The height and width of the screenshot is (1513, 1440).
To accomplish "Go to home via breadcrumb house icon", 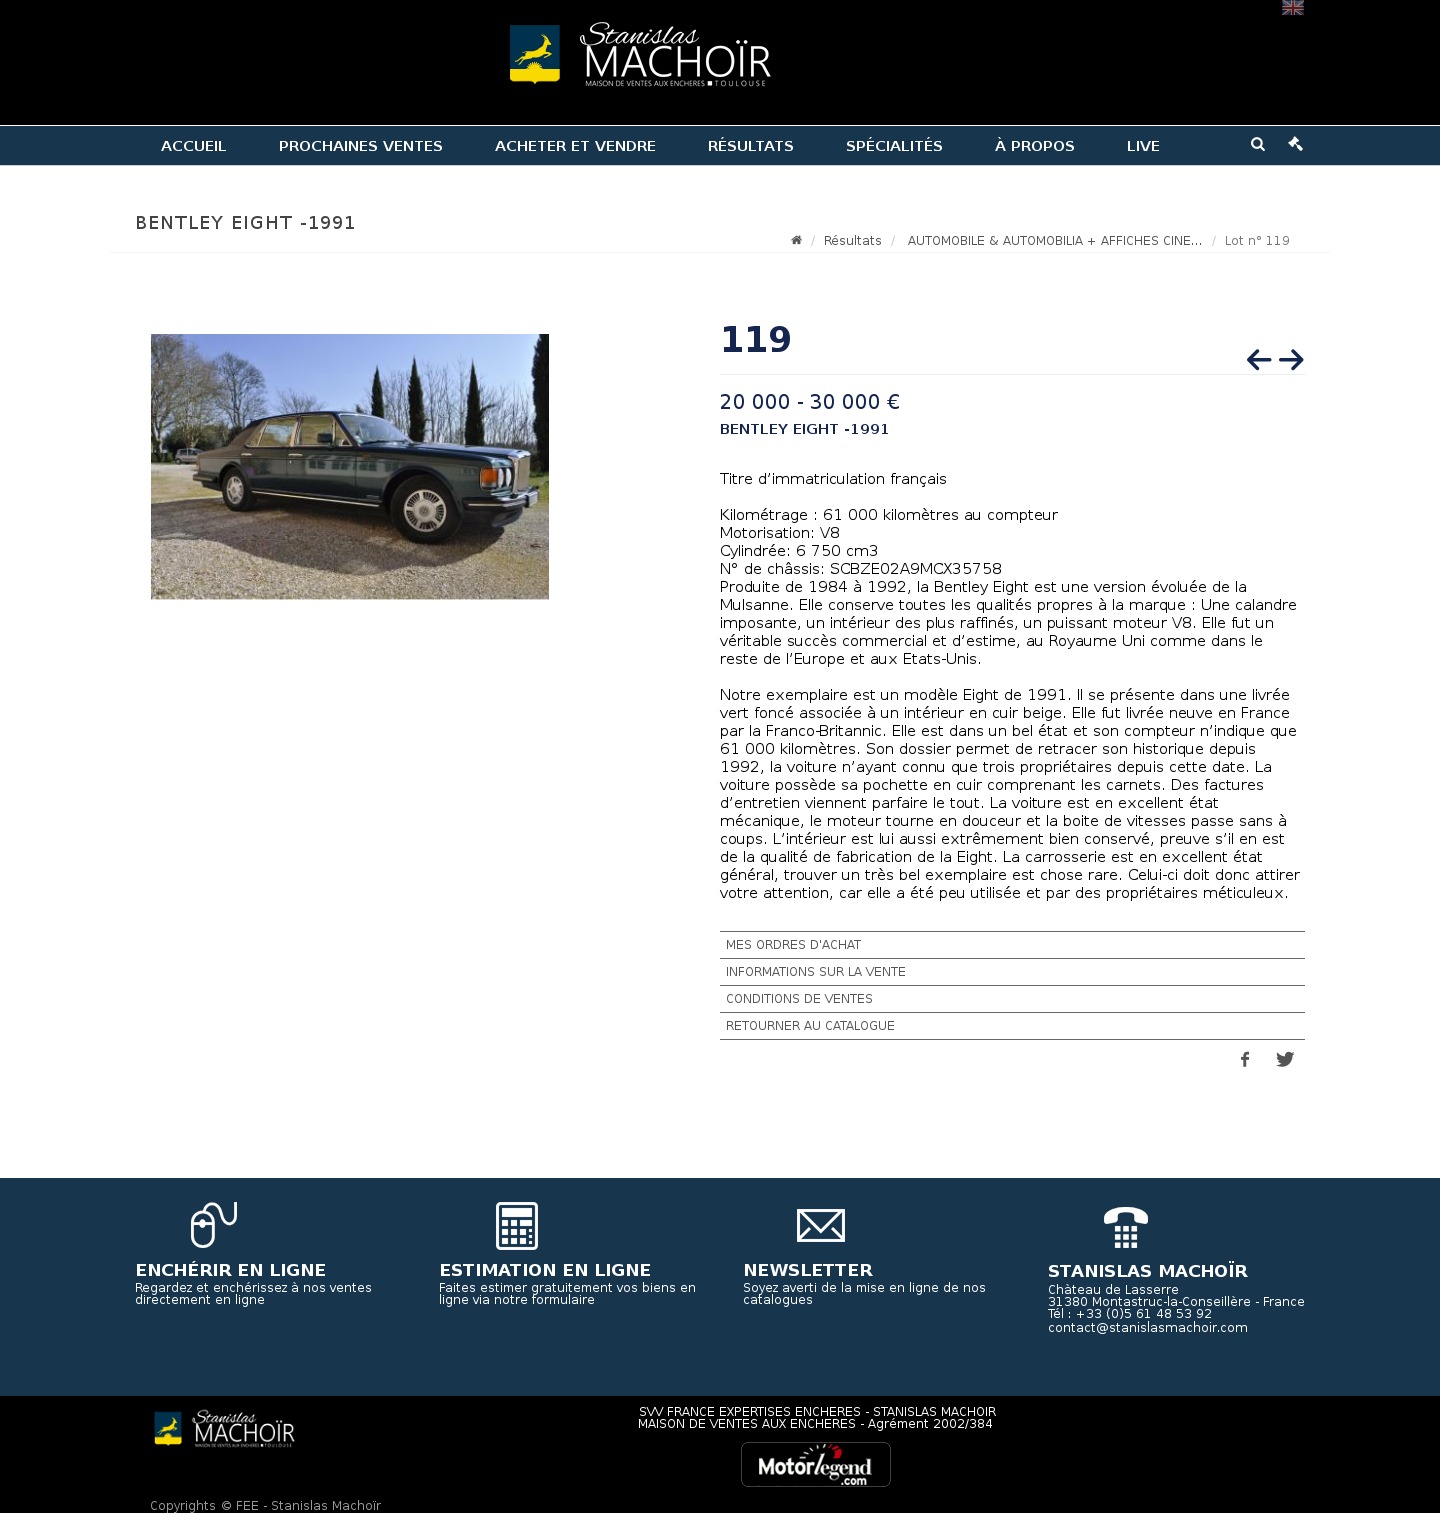I will click(796, 240).
